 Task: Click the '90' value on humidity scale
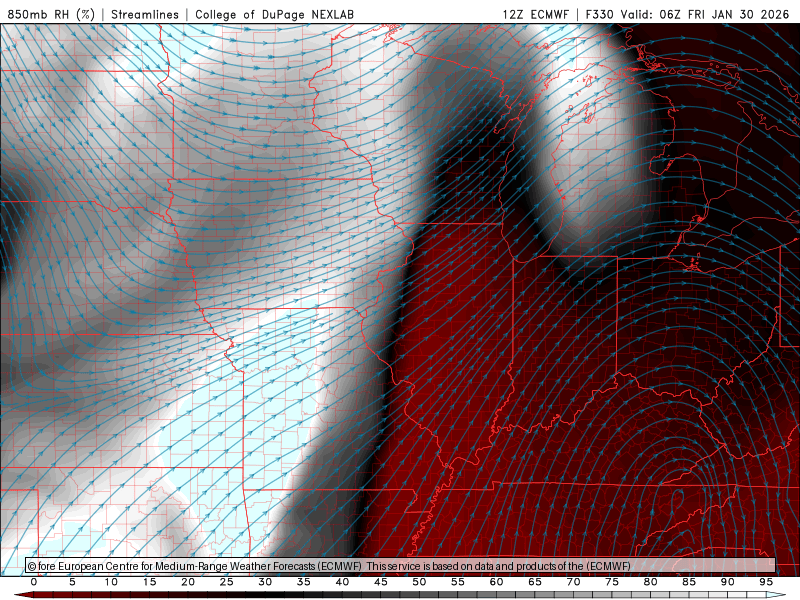tap(728, 582)
